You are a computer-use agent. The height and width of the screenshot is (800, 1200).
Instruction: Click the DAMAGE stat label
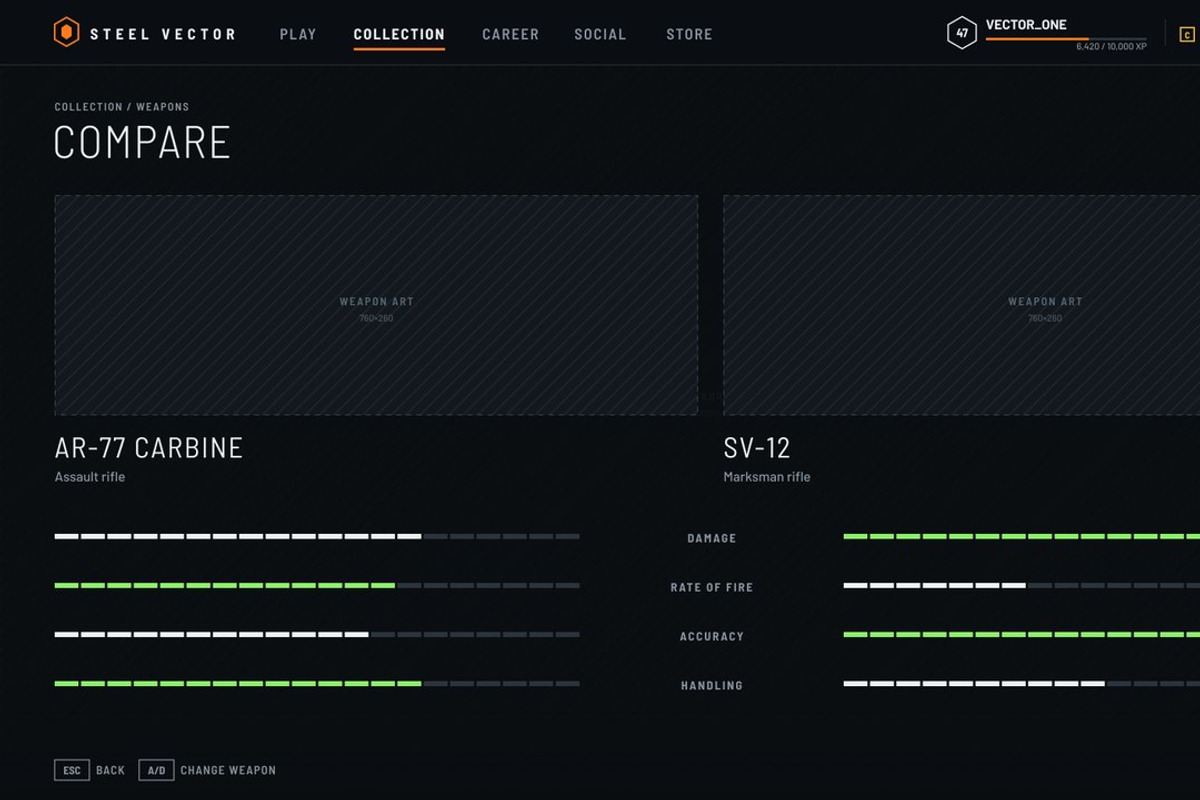712,538
